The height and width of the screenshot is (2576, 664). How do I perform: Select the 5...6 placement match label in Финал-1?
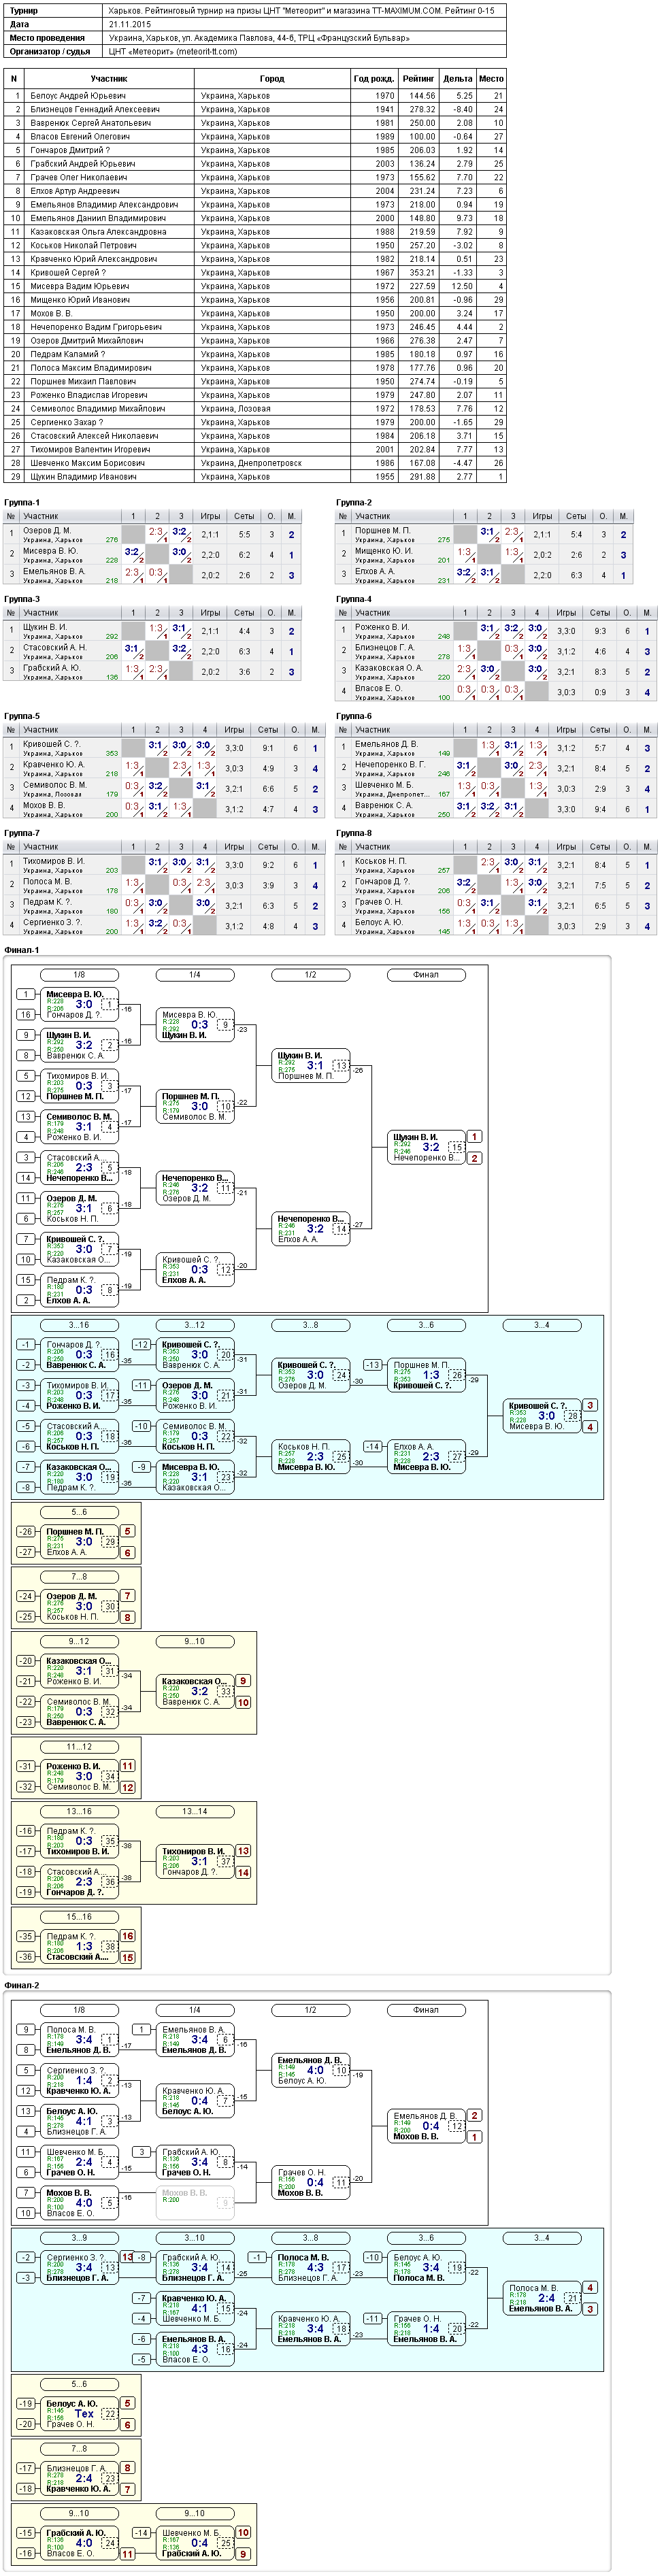(79, 1513)
